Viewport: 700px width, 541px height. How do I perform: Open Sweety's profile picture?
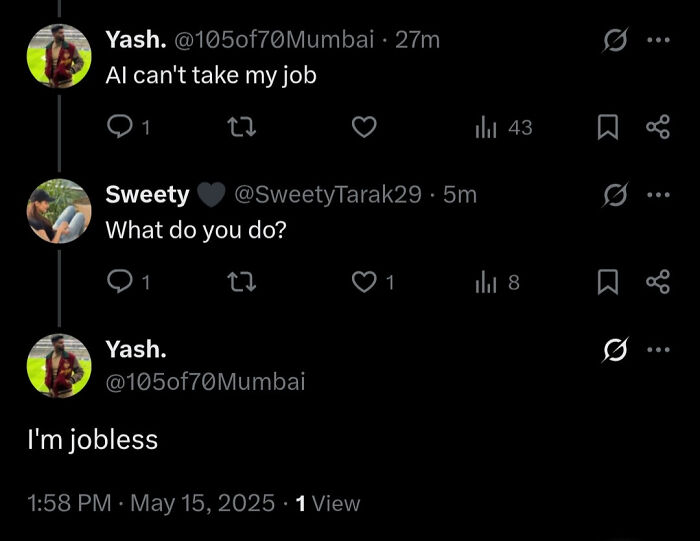pos(59,211)
